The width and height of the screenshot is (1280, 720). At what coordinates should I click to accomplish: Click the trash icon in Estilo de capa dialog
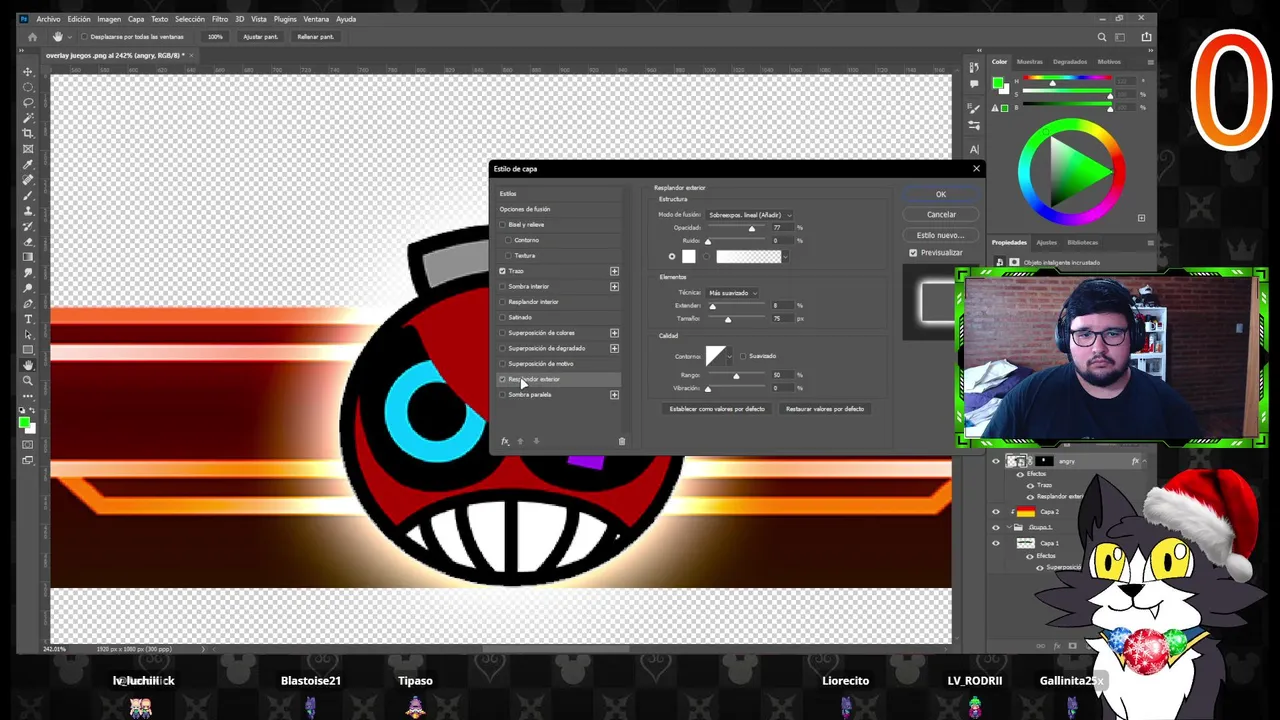pos(622,441)
